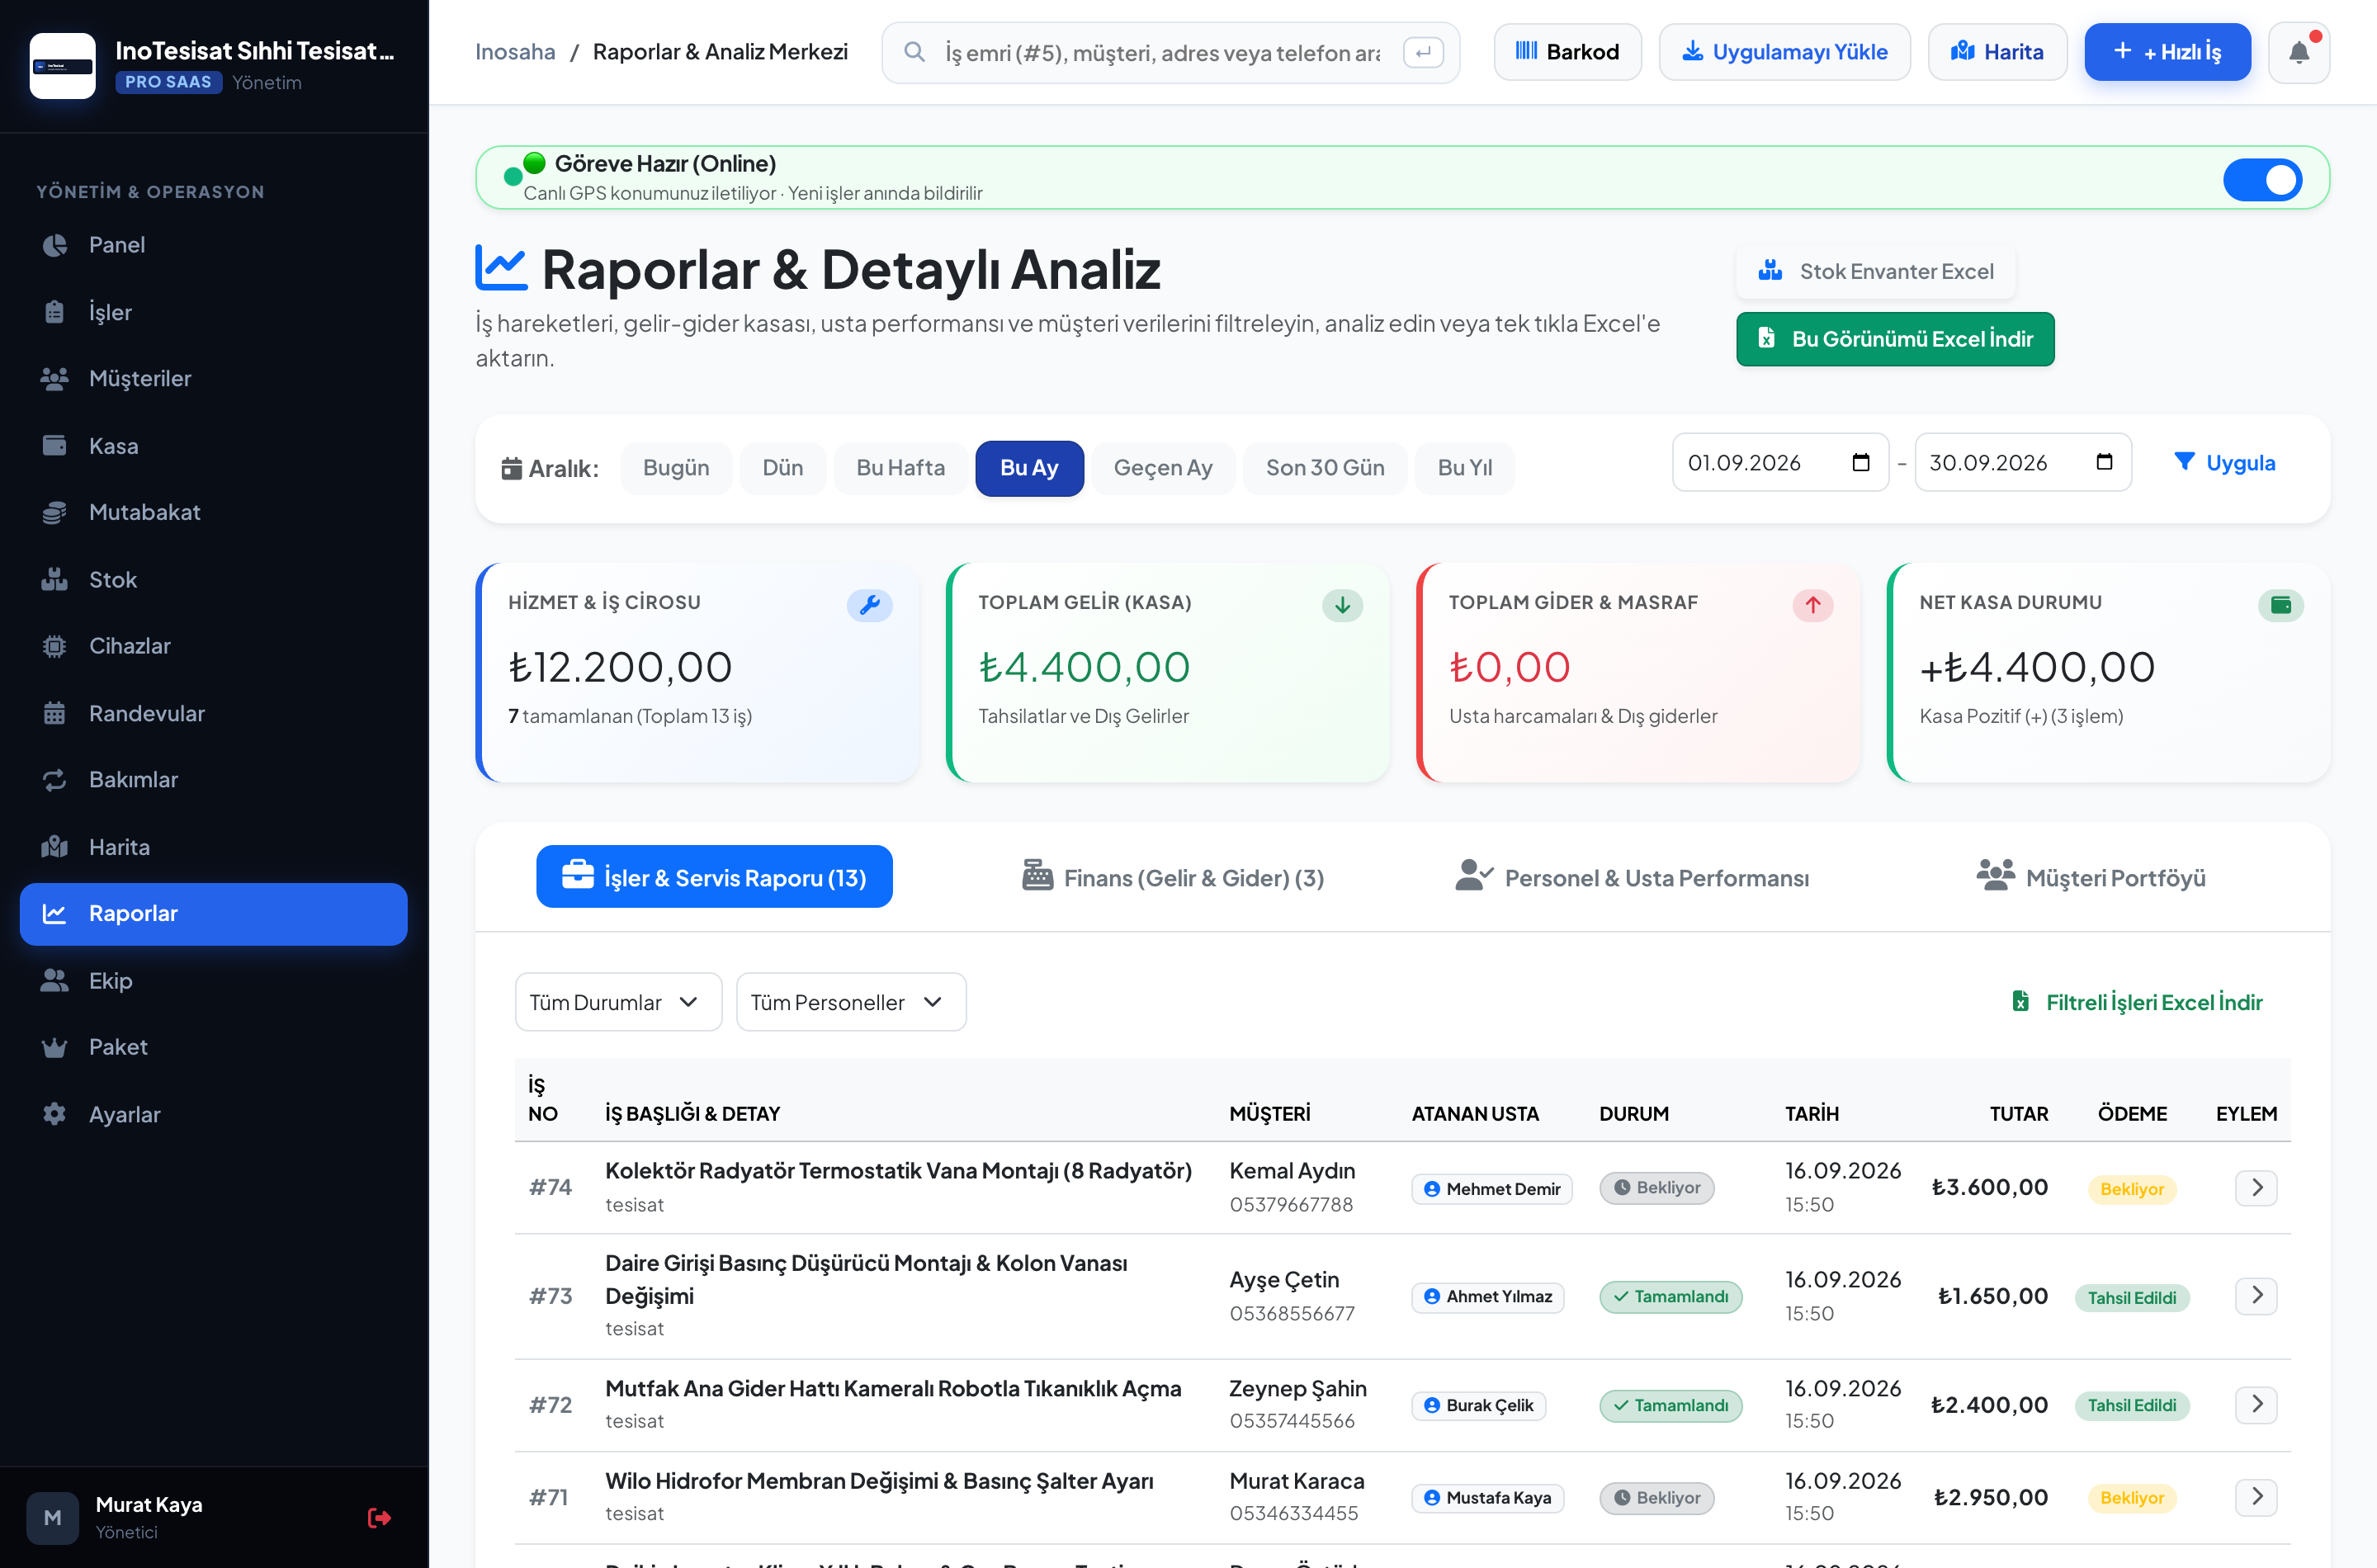Click the Stok boxes icon in sidebar

54,579
